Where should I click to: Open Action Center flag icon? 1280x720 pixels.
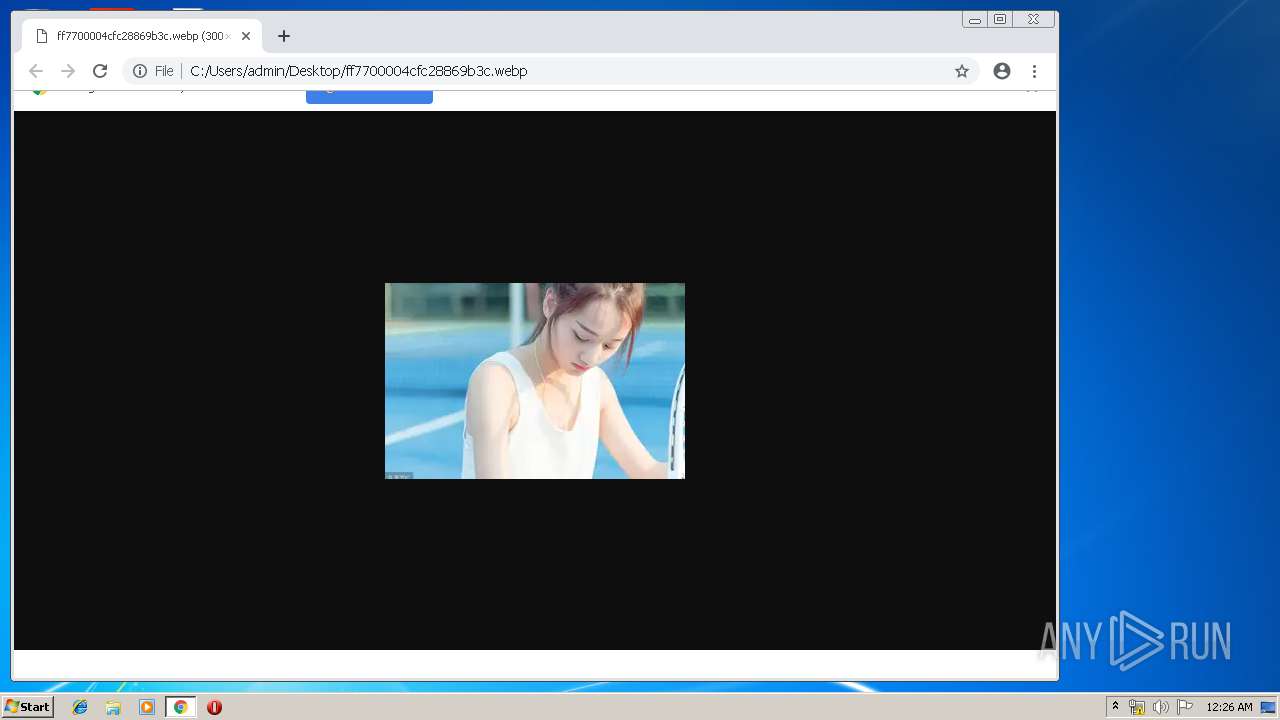(1185, 707)
